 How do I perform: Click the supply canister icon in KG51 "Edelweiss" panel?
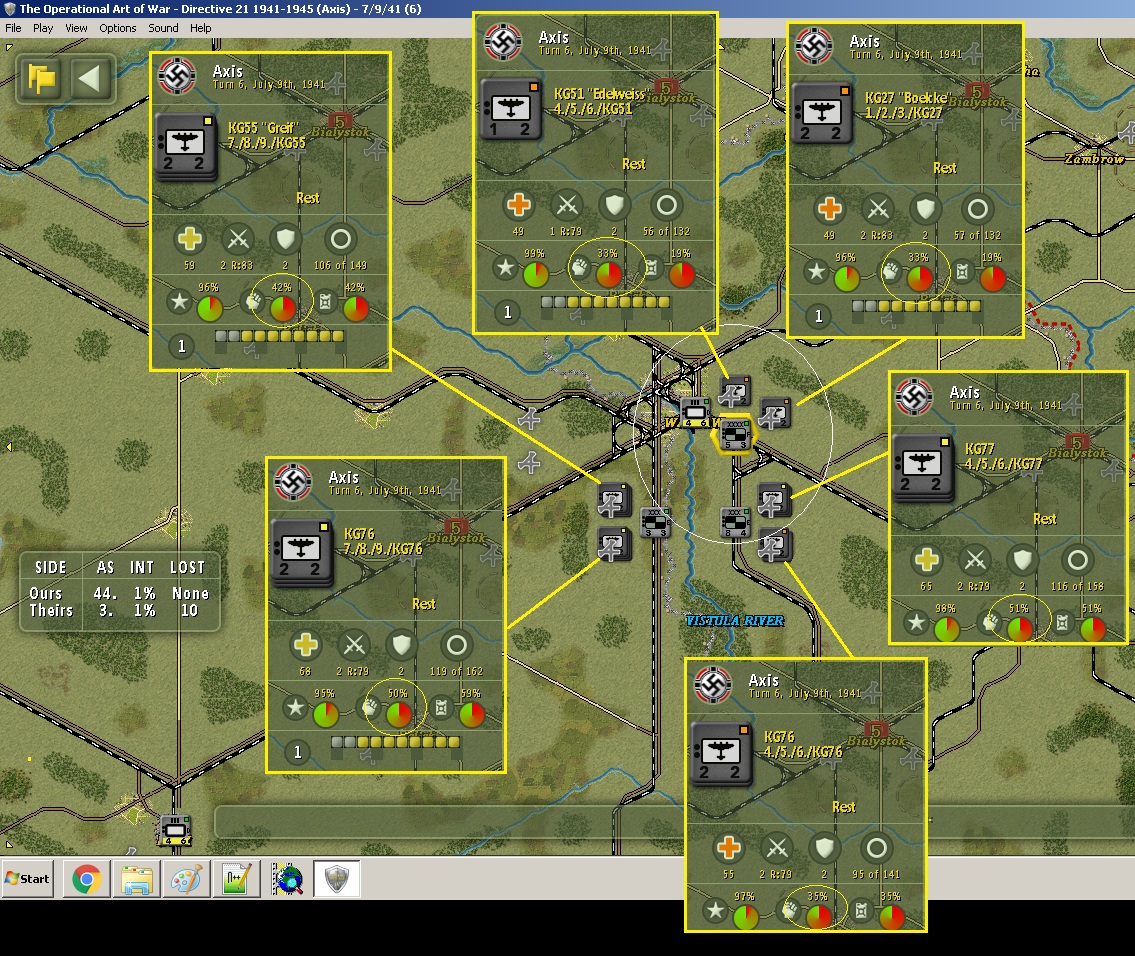[651, 268]
